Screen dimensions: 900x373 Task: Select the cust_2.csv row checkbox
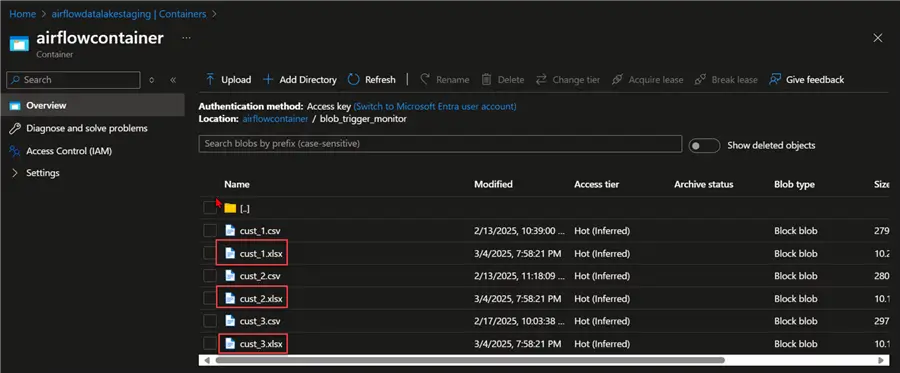pyautogui.click(x=210, y=276)
